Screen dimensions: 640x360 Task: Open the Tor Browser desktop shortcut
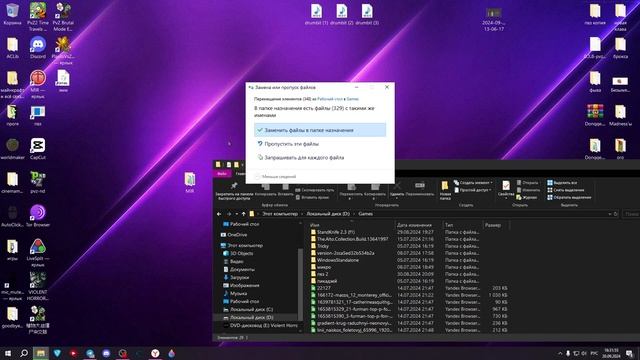(38, 216)
